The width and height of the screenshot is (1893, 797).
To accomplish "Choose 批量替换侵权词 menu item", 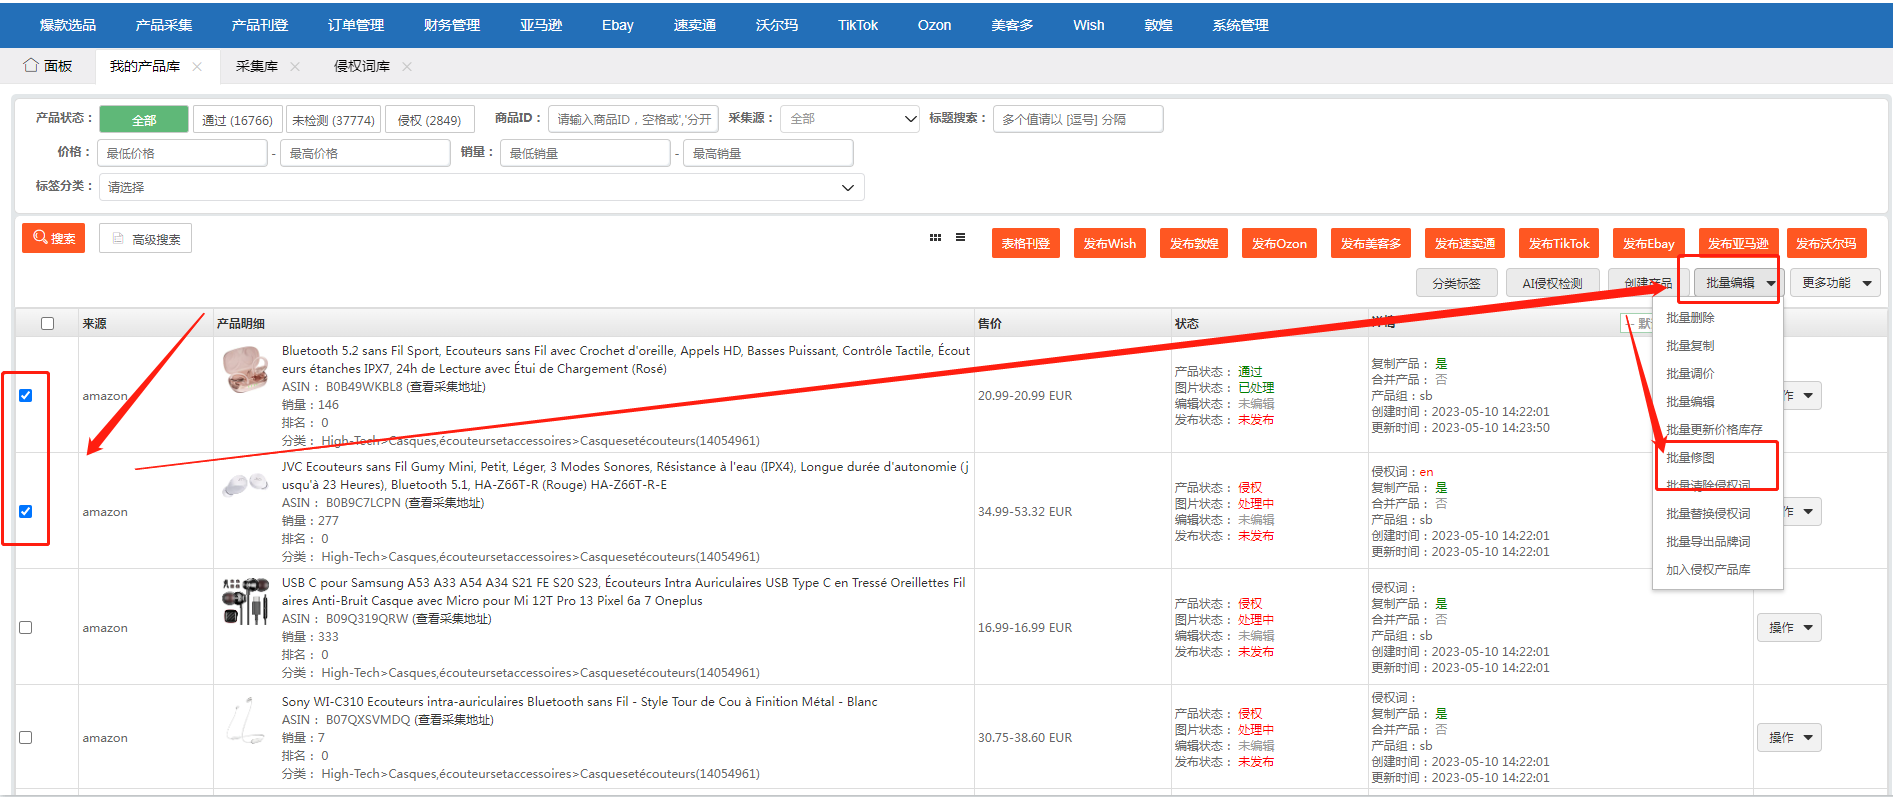I will pos(1708,513).
